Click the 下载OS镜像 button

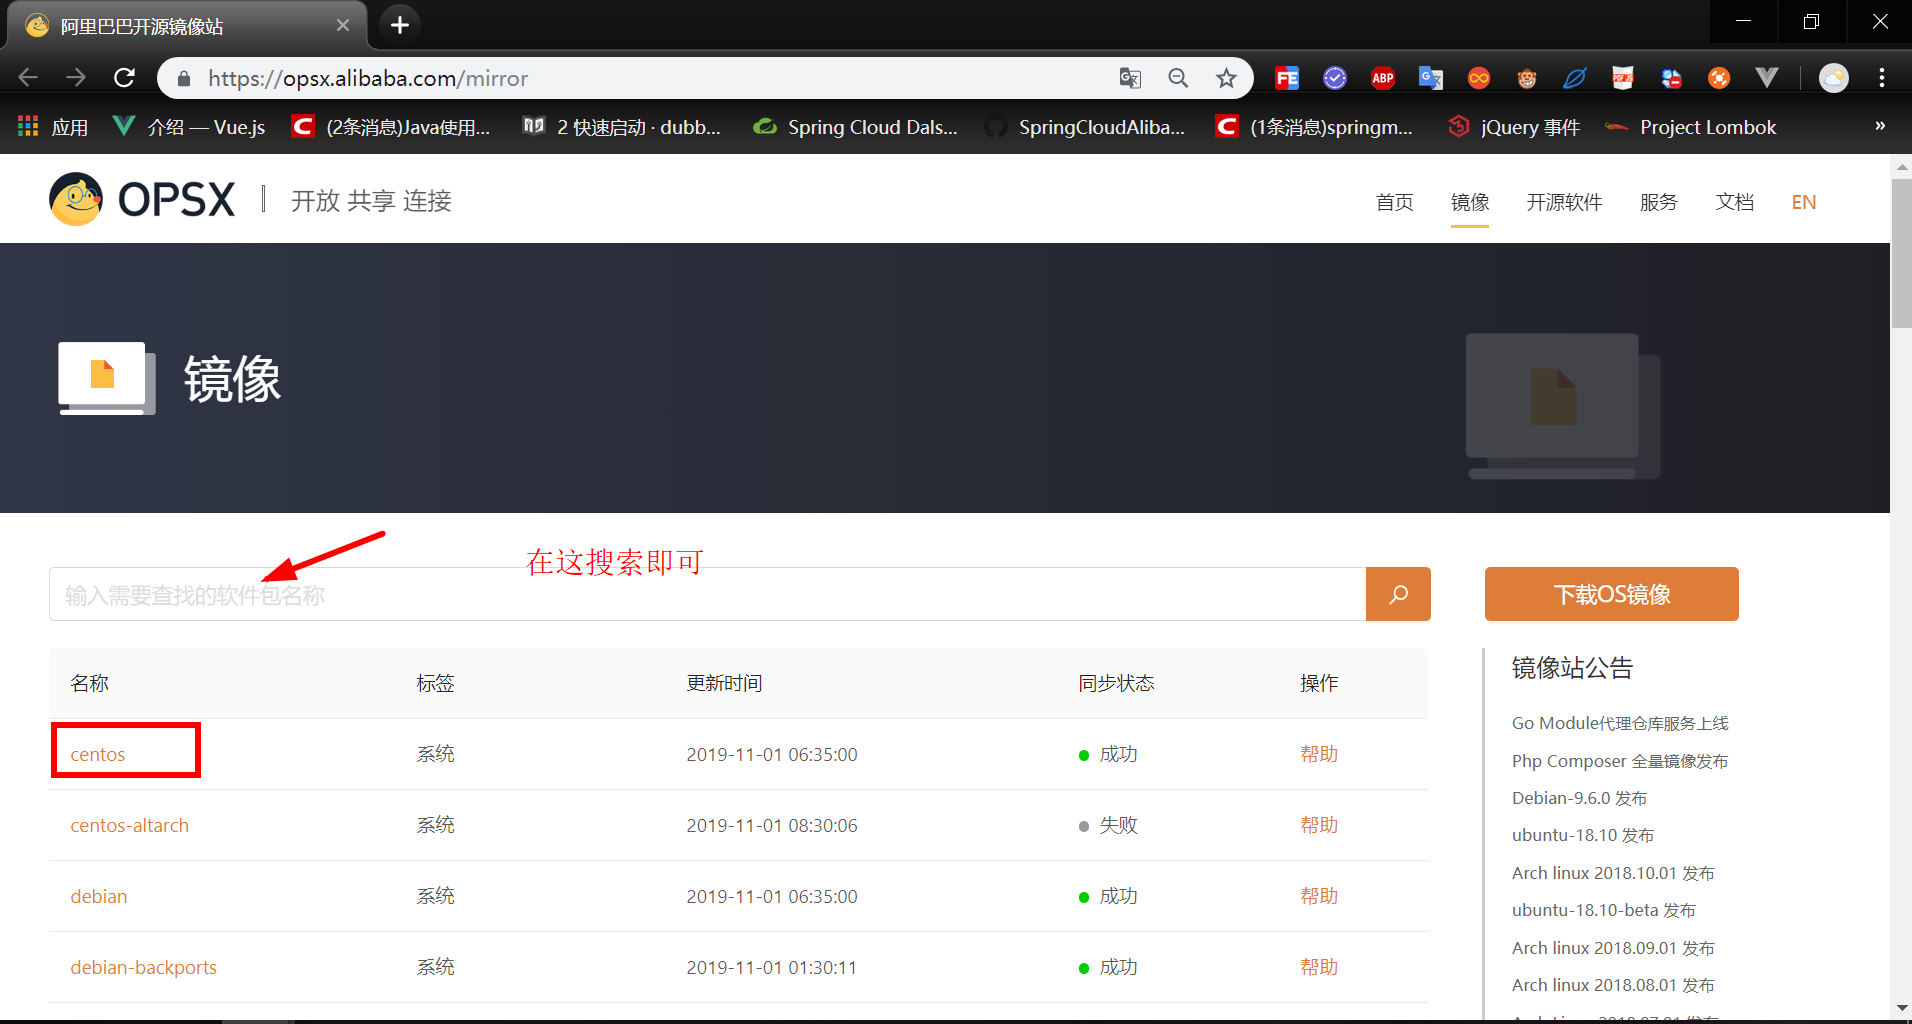coord(1611,594)
